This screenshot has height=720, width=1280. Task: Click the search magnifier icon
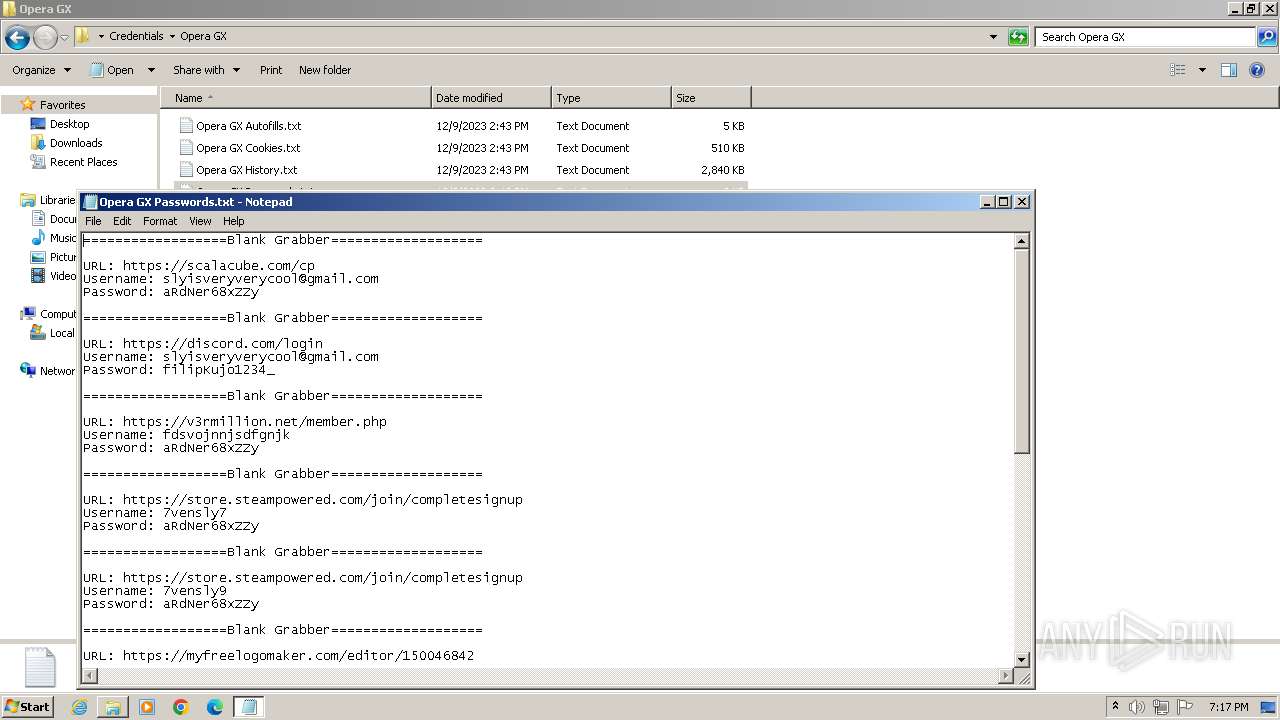click(1266, 37)
